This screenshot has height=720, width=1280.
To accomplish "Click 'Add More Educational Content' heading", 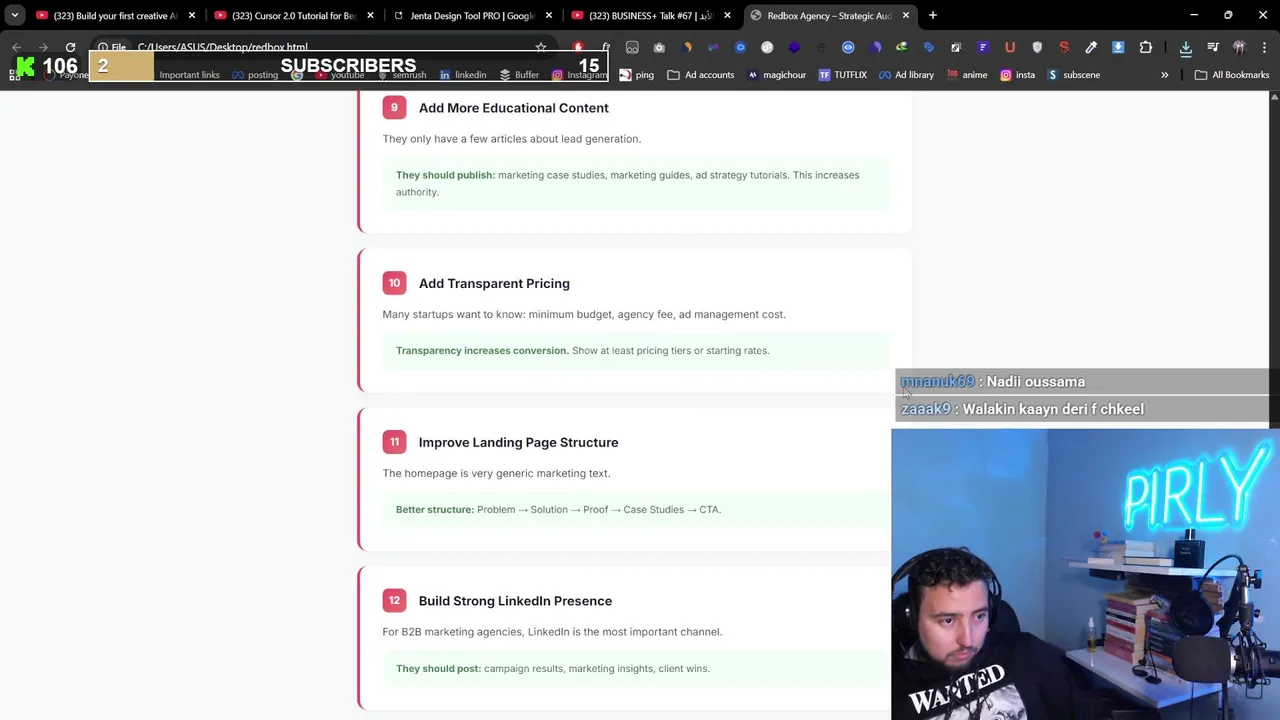I will (x=513, y=108).
